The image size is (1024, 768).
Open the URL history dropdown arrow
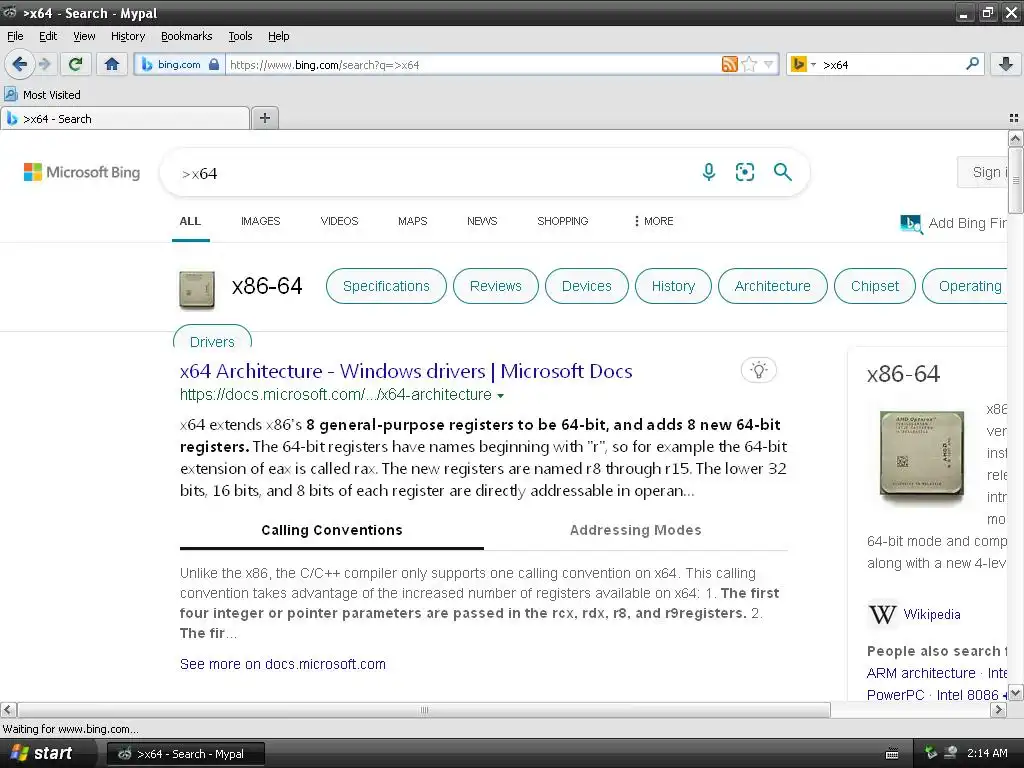click(x=769, y=64)
